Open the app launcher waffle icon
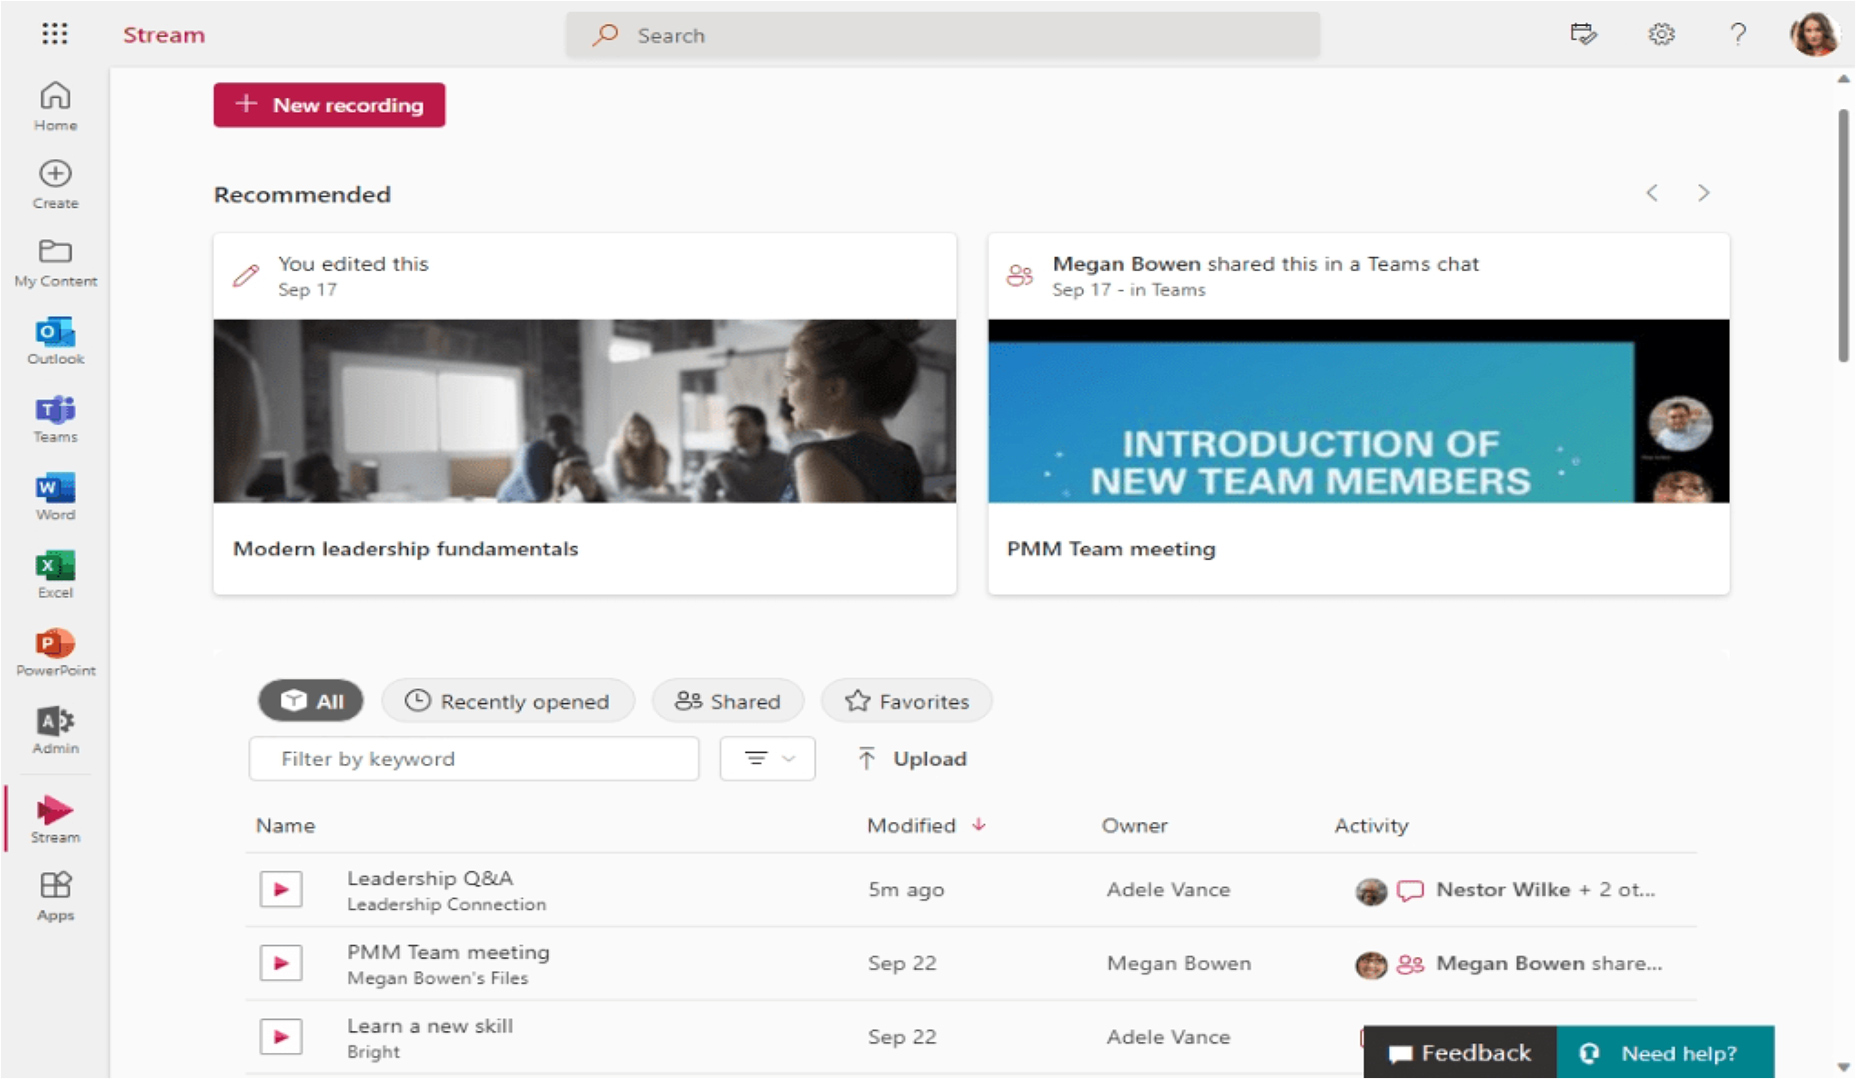The height and width of the screenshot is (1079, 1856). pyautogui.click(x=55, y=34)
